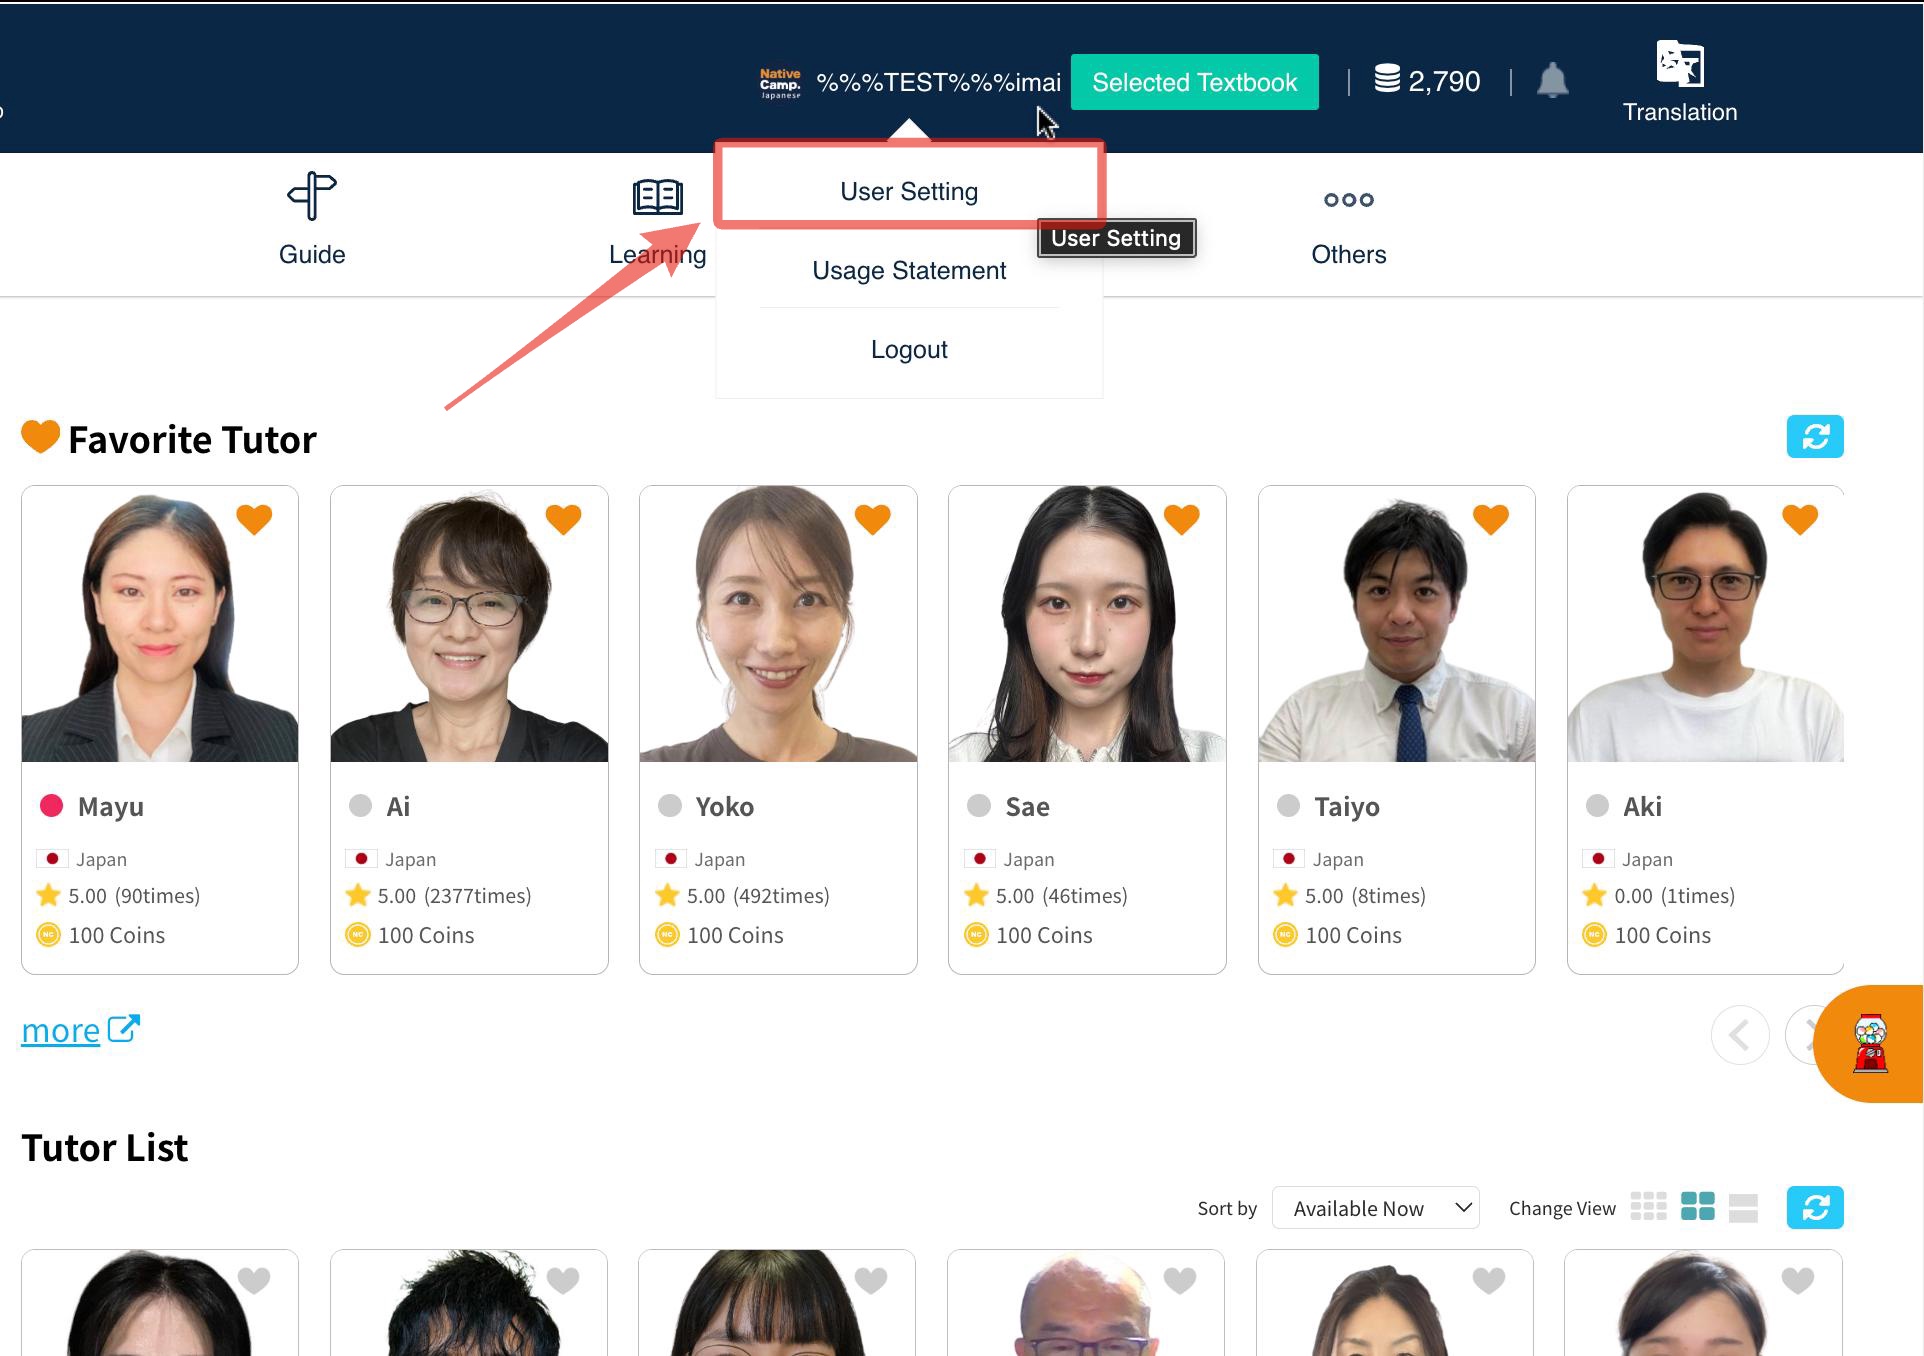Open Taiyo's tutor photo
The width and height of the screenshot is (1924, 1356).
[1396, 624]
